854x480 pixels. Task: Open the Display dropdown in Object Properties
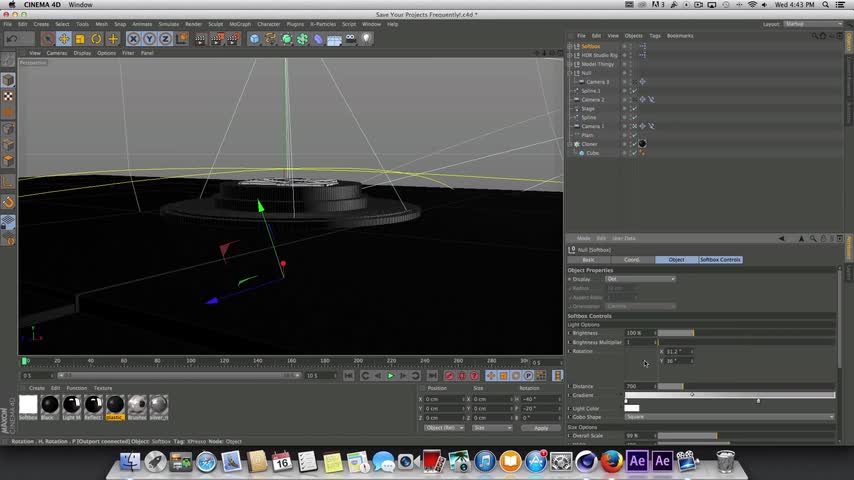click(x=641, y=279)
